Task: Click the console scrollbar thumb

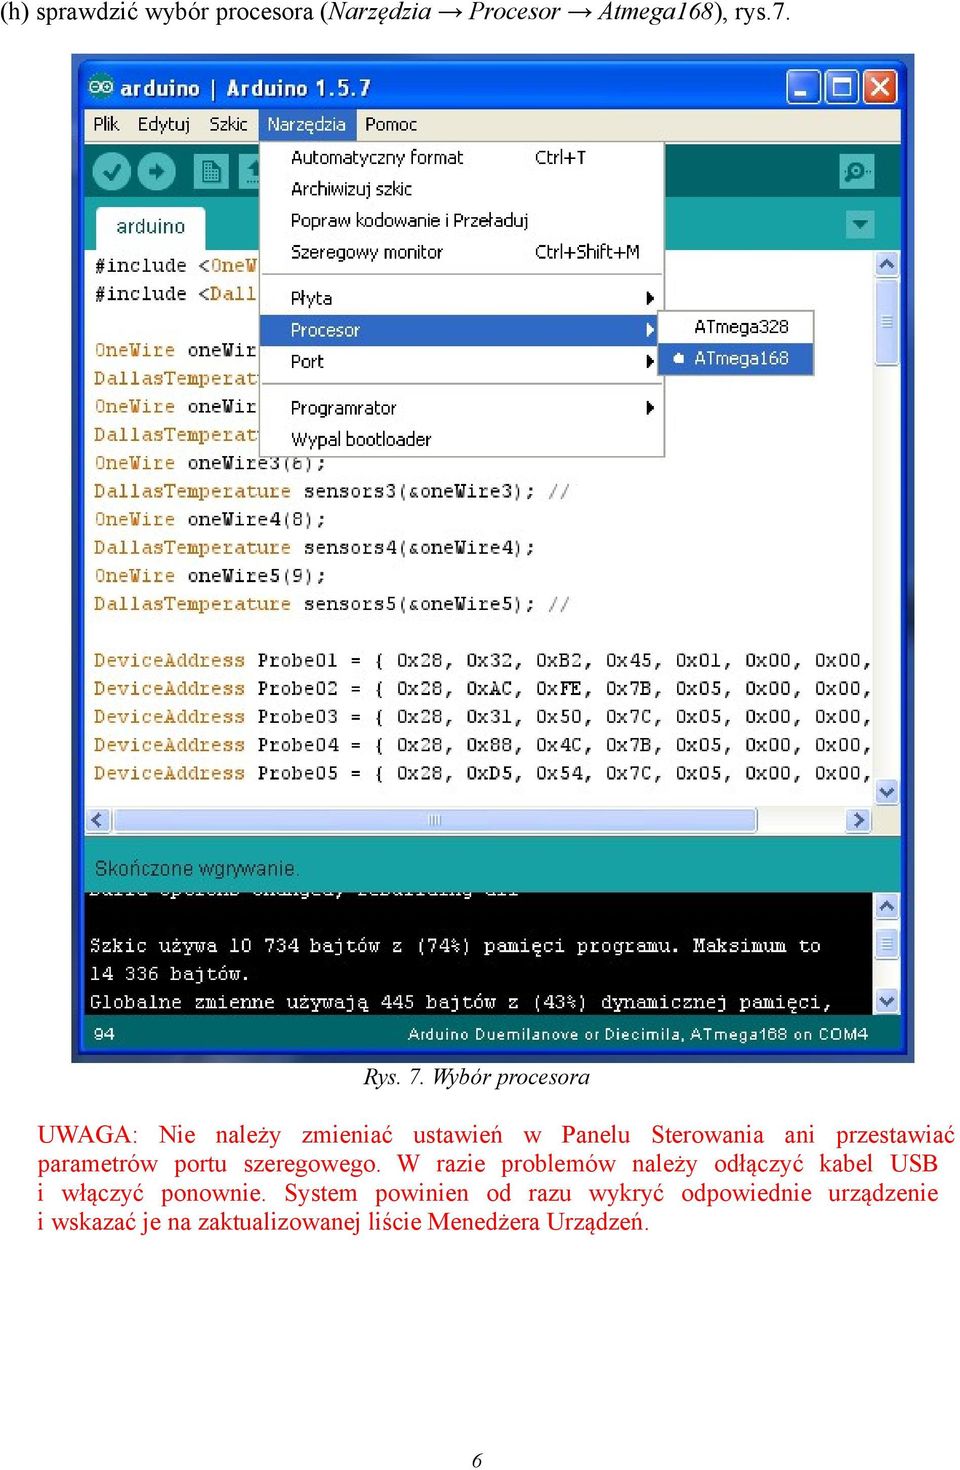Action: [x=886, y=943]
